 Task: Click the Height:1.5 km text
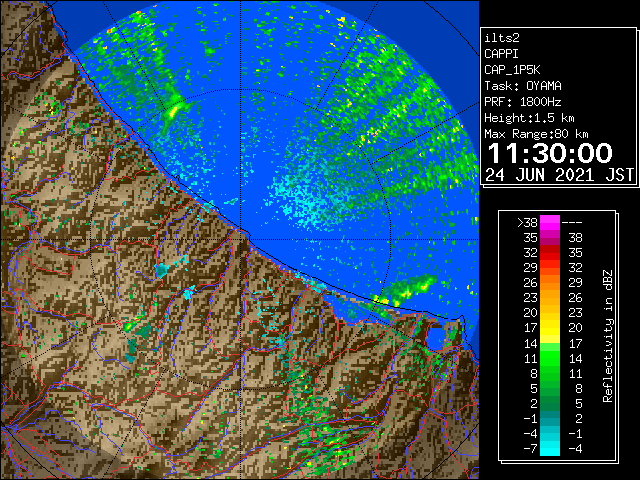pyautogui.click(x=529, y=118)
